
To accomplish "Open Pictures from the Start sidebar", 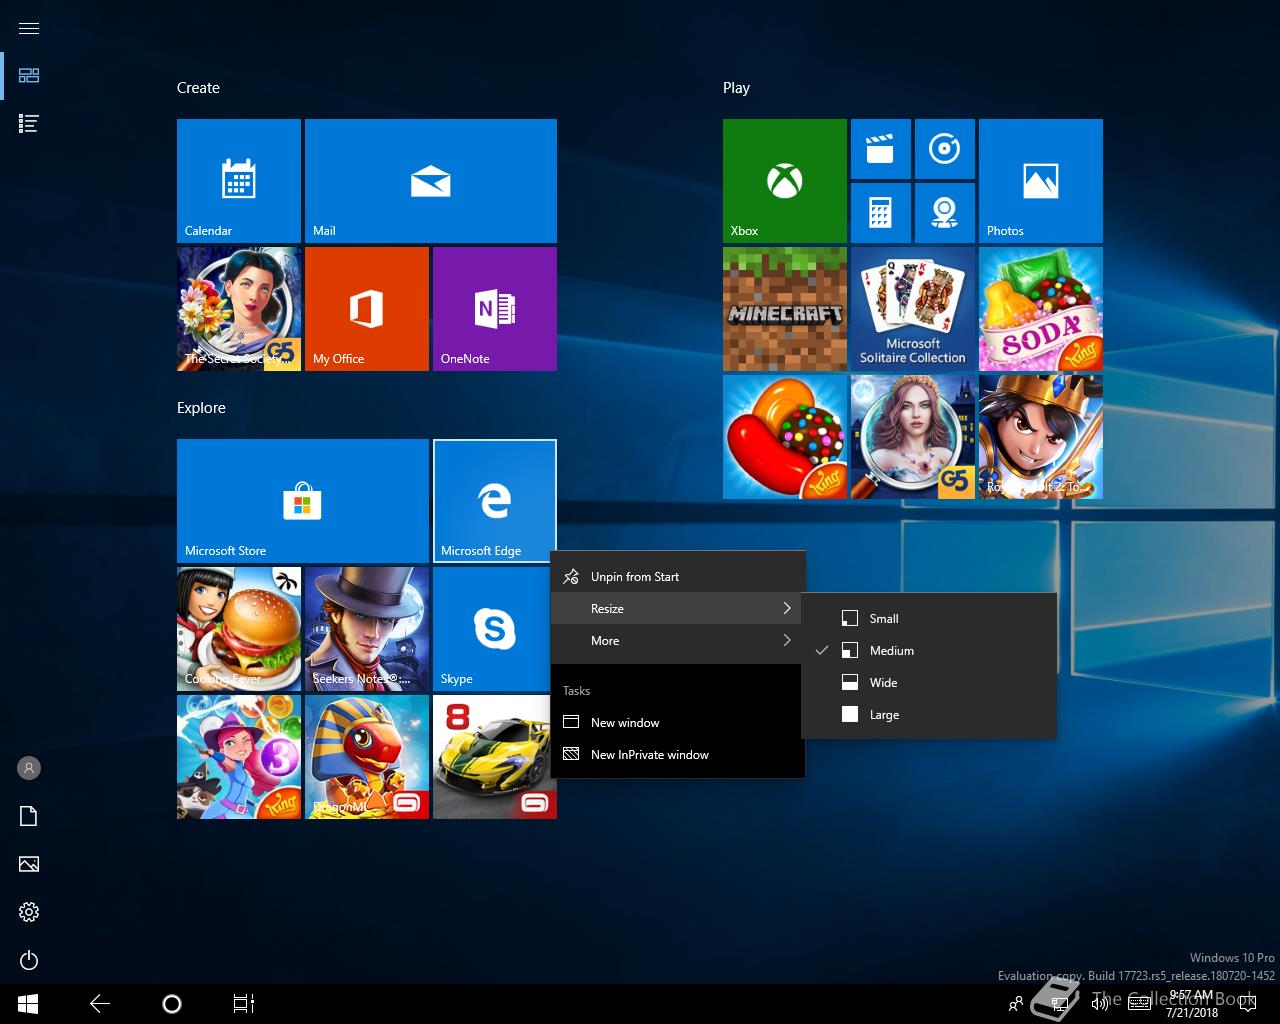I will [29, 864].
